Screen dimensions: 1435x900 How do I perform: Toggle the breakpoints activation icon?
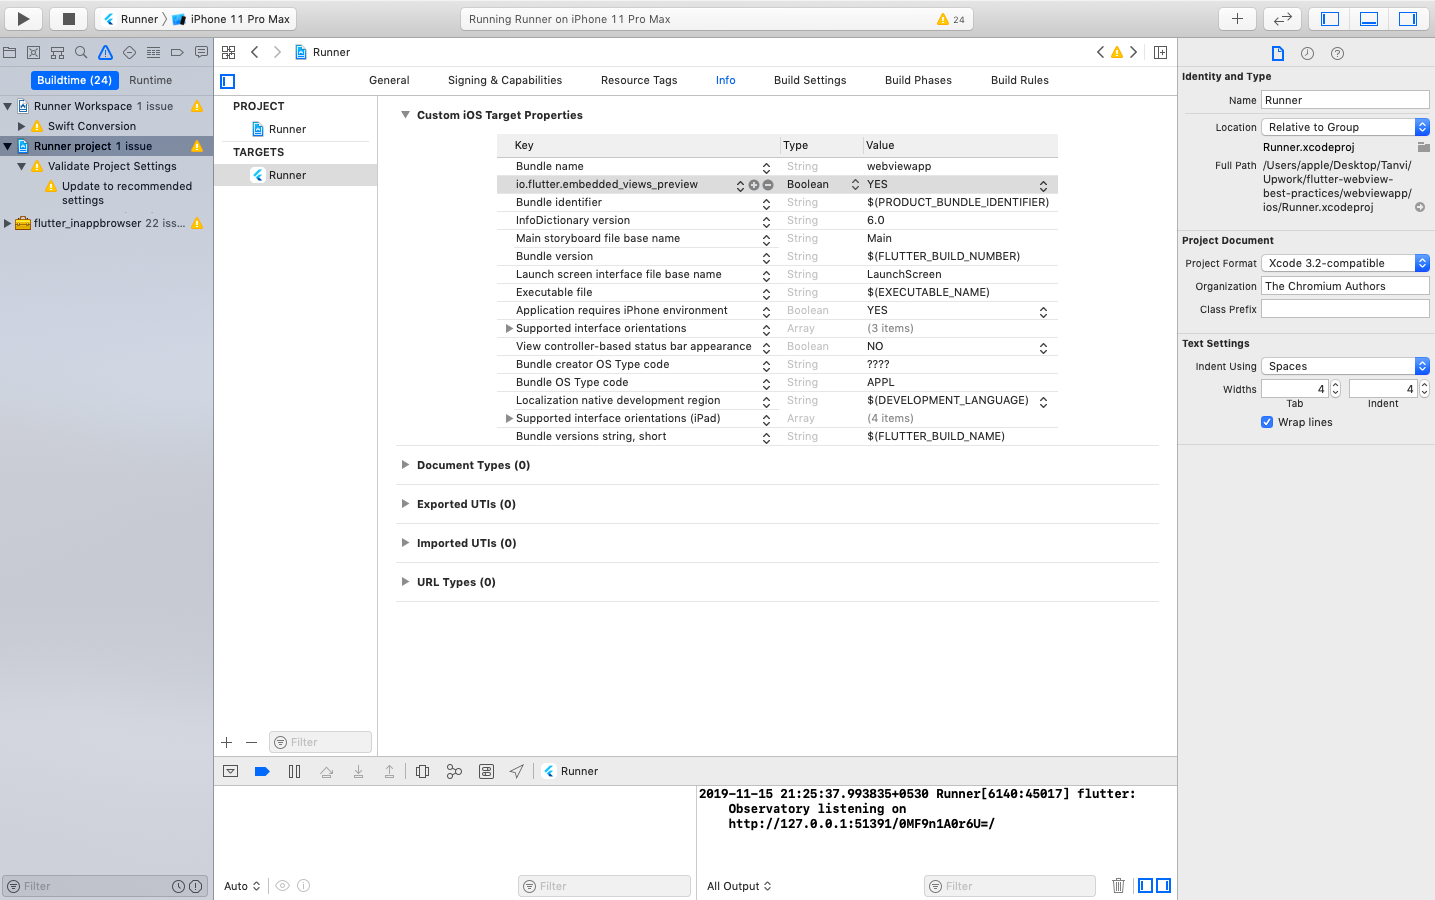pyautogui.click(x=262, y=771)
